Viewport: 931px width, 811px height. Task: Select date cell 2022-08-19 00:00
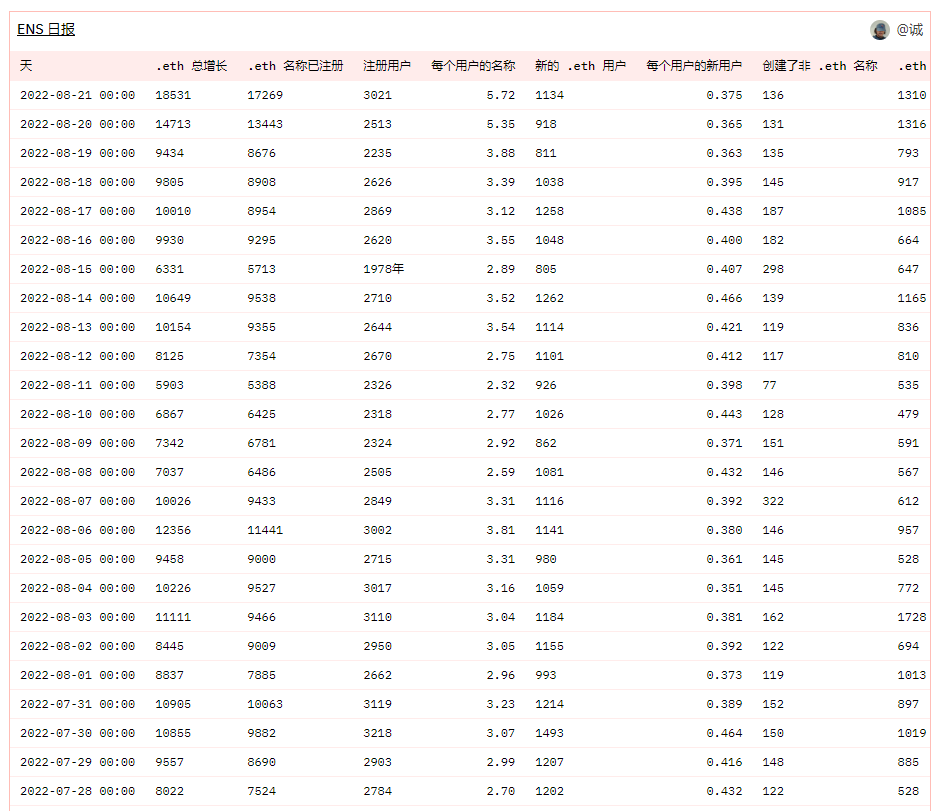point(78,153)
